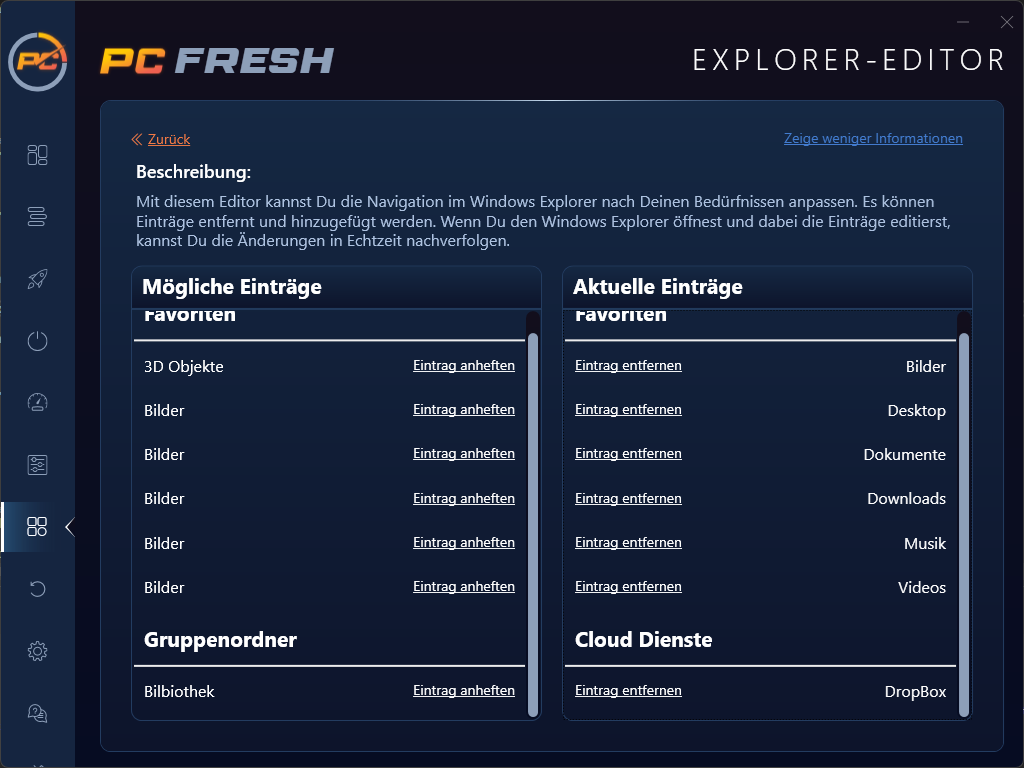Go back via the Zurück link
1024x768 pixels.
click(x=168, y=139)
